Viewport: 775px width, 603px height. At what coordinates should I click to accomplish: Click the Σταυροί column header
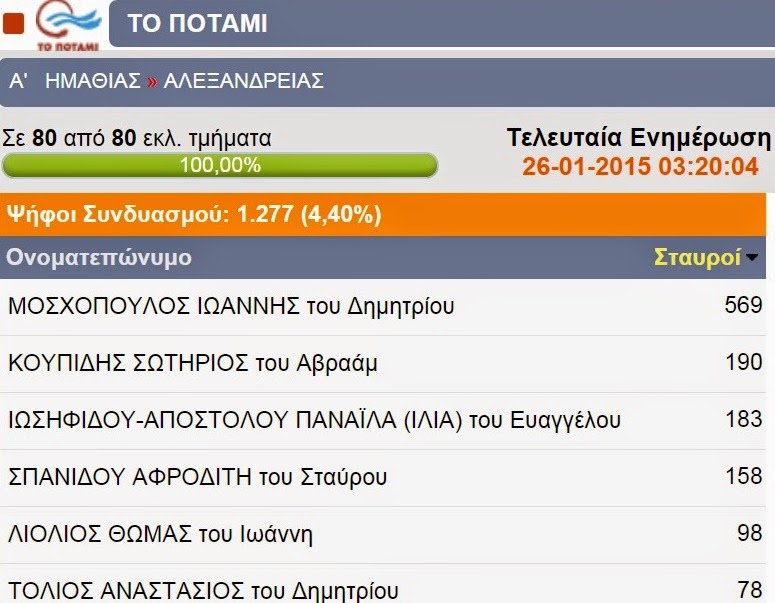pyautogui.click(x=697, y=258)
